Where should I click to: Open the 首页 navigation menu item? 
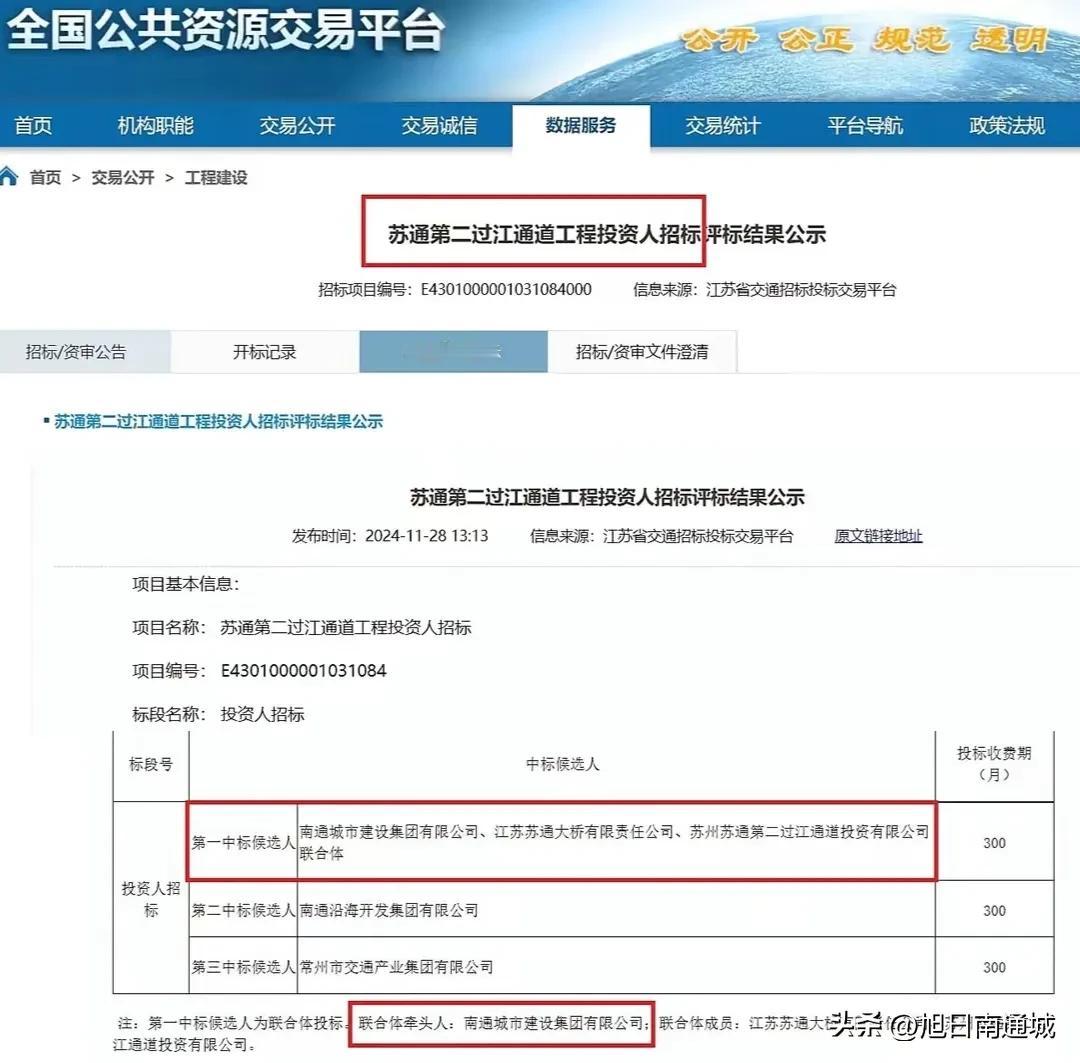click(33, 125)
